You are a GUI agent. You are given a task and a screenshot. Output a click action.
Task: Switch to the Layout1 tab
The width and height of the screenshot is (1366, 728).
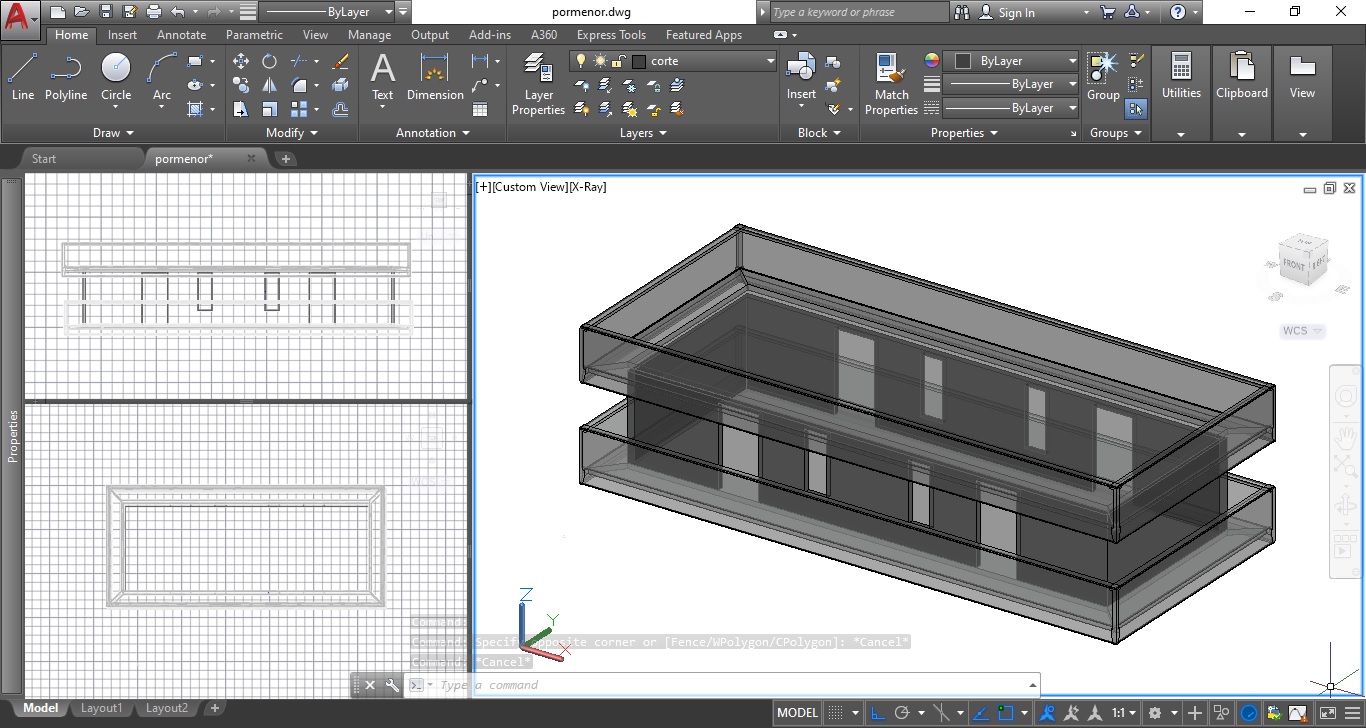[100, 708]
